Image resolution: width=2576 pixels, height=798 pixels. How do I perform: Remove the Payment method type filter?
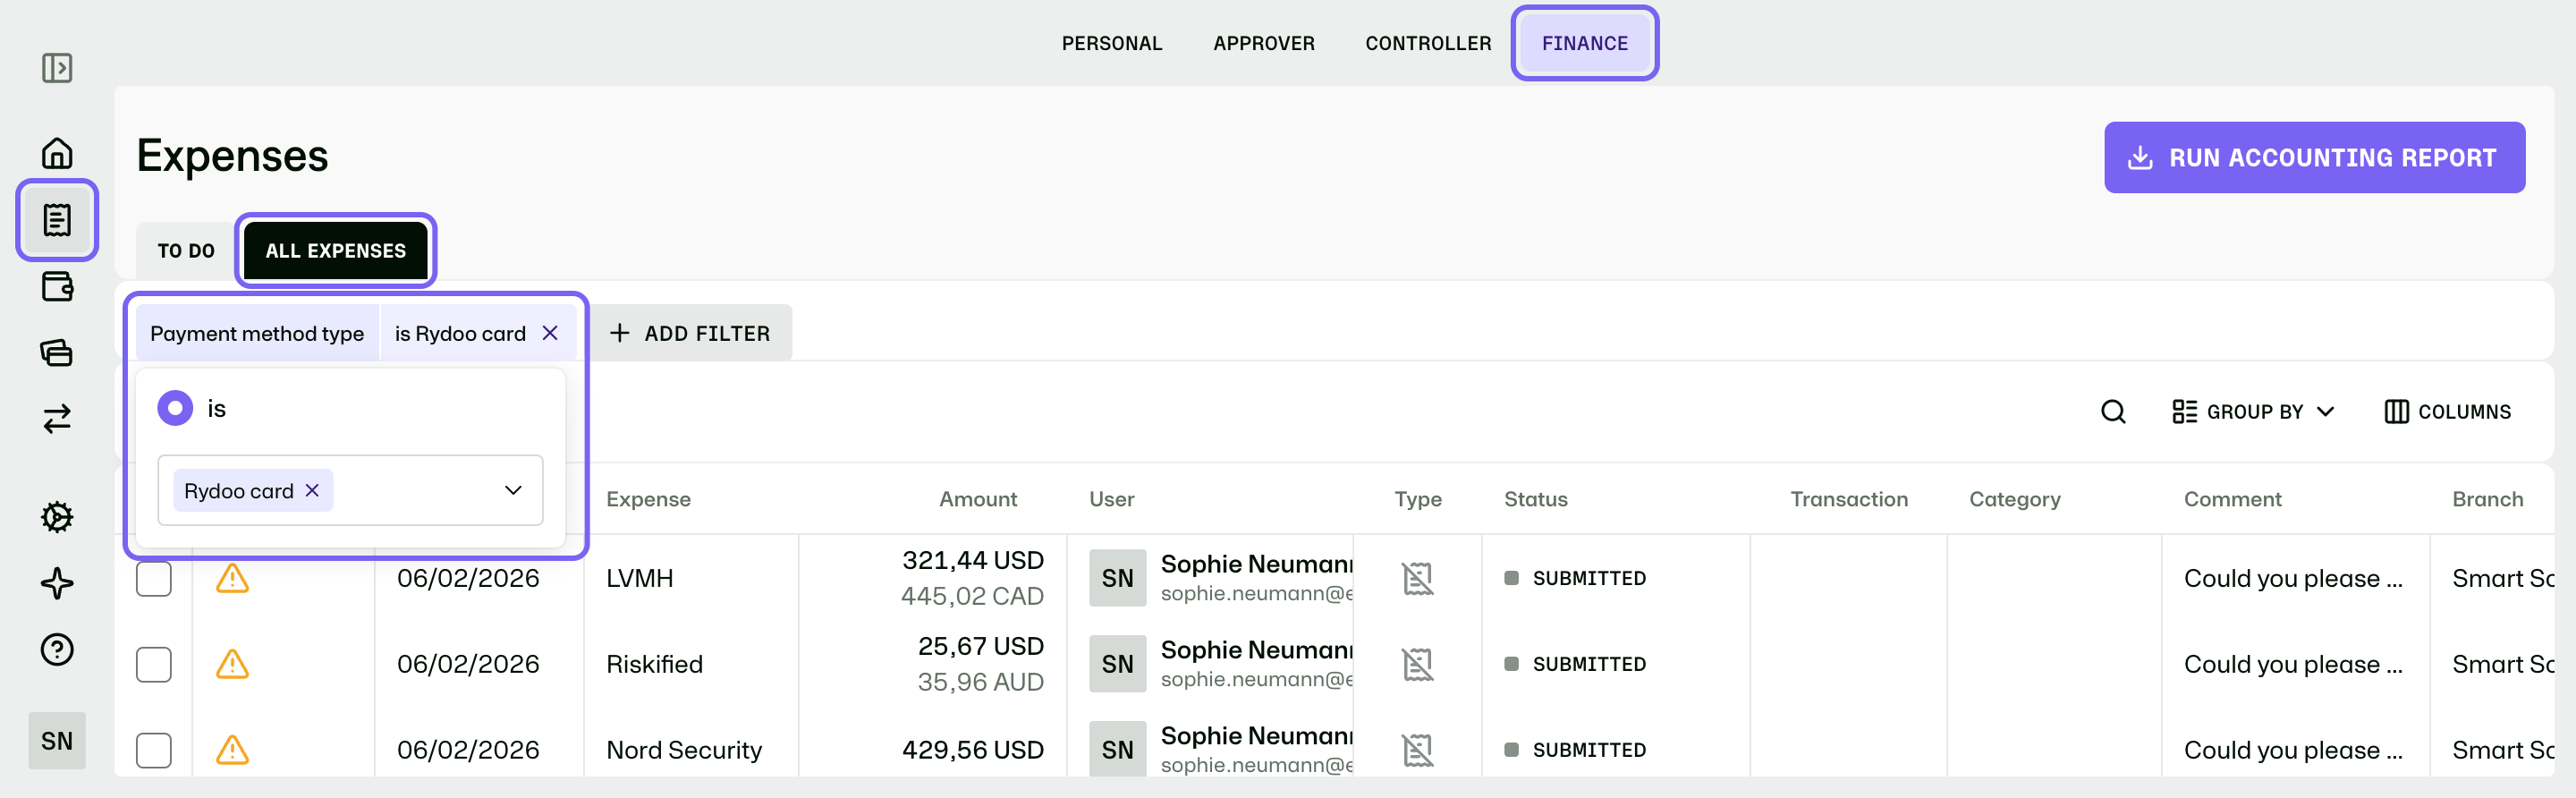(550, 333)
